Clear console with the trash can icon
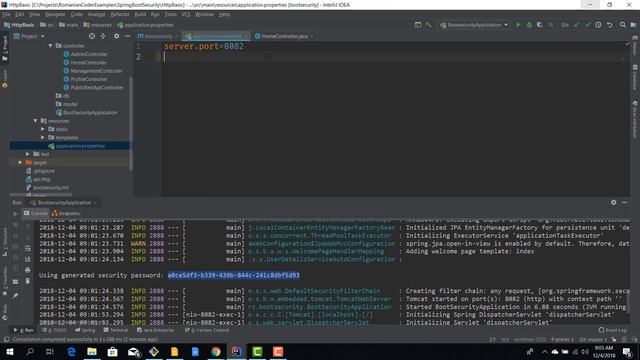This screenshot has height=360, width=640. tap(28, 281)
